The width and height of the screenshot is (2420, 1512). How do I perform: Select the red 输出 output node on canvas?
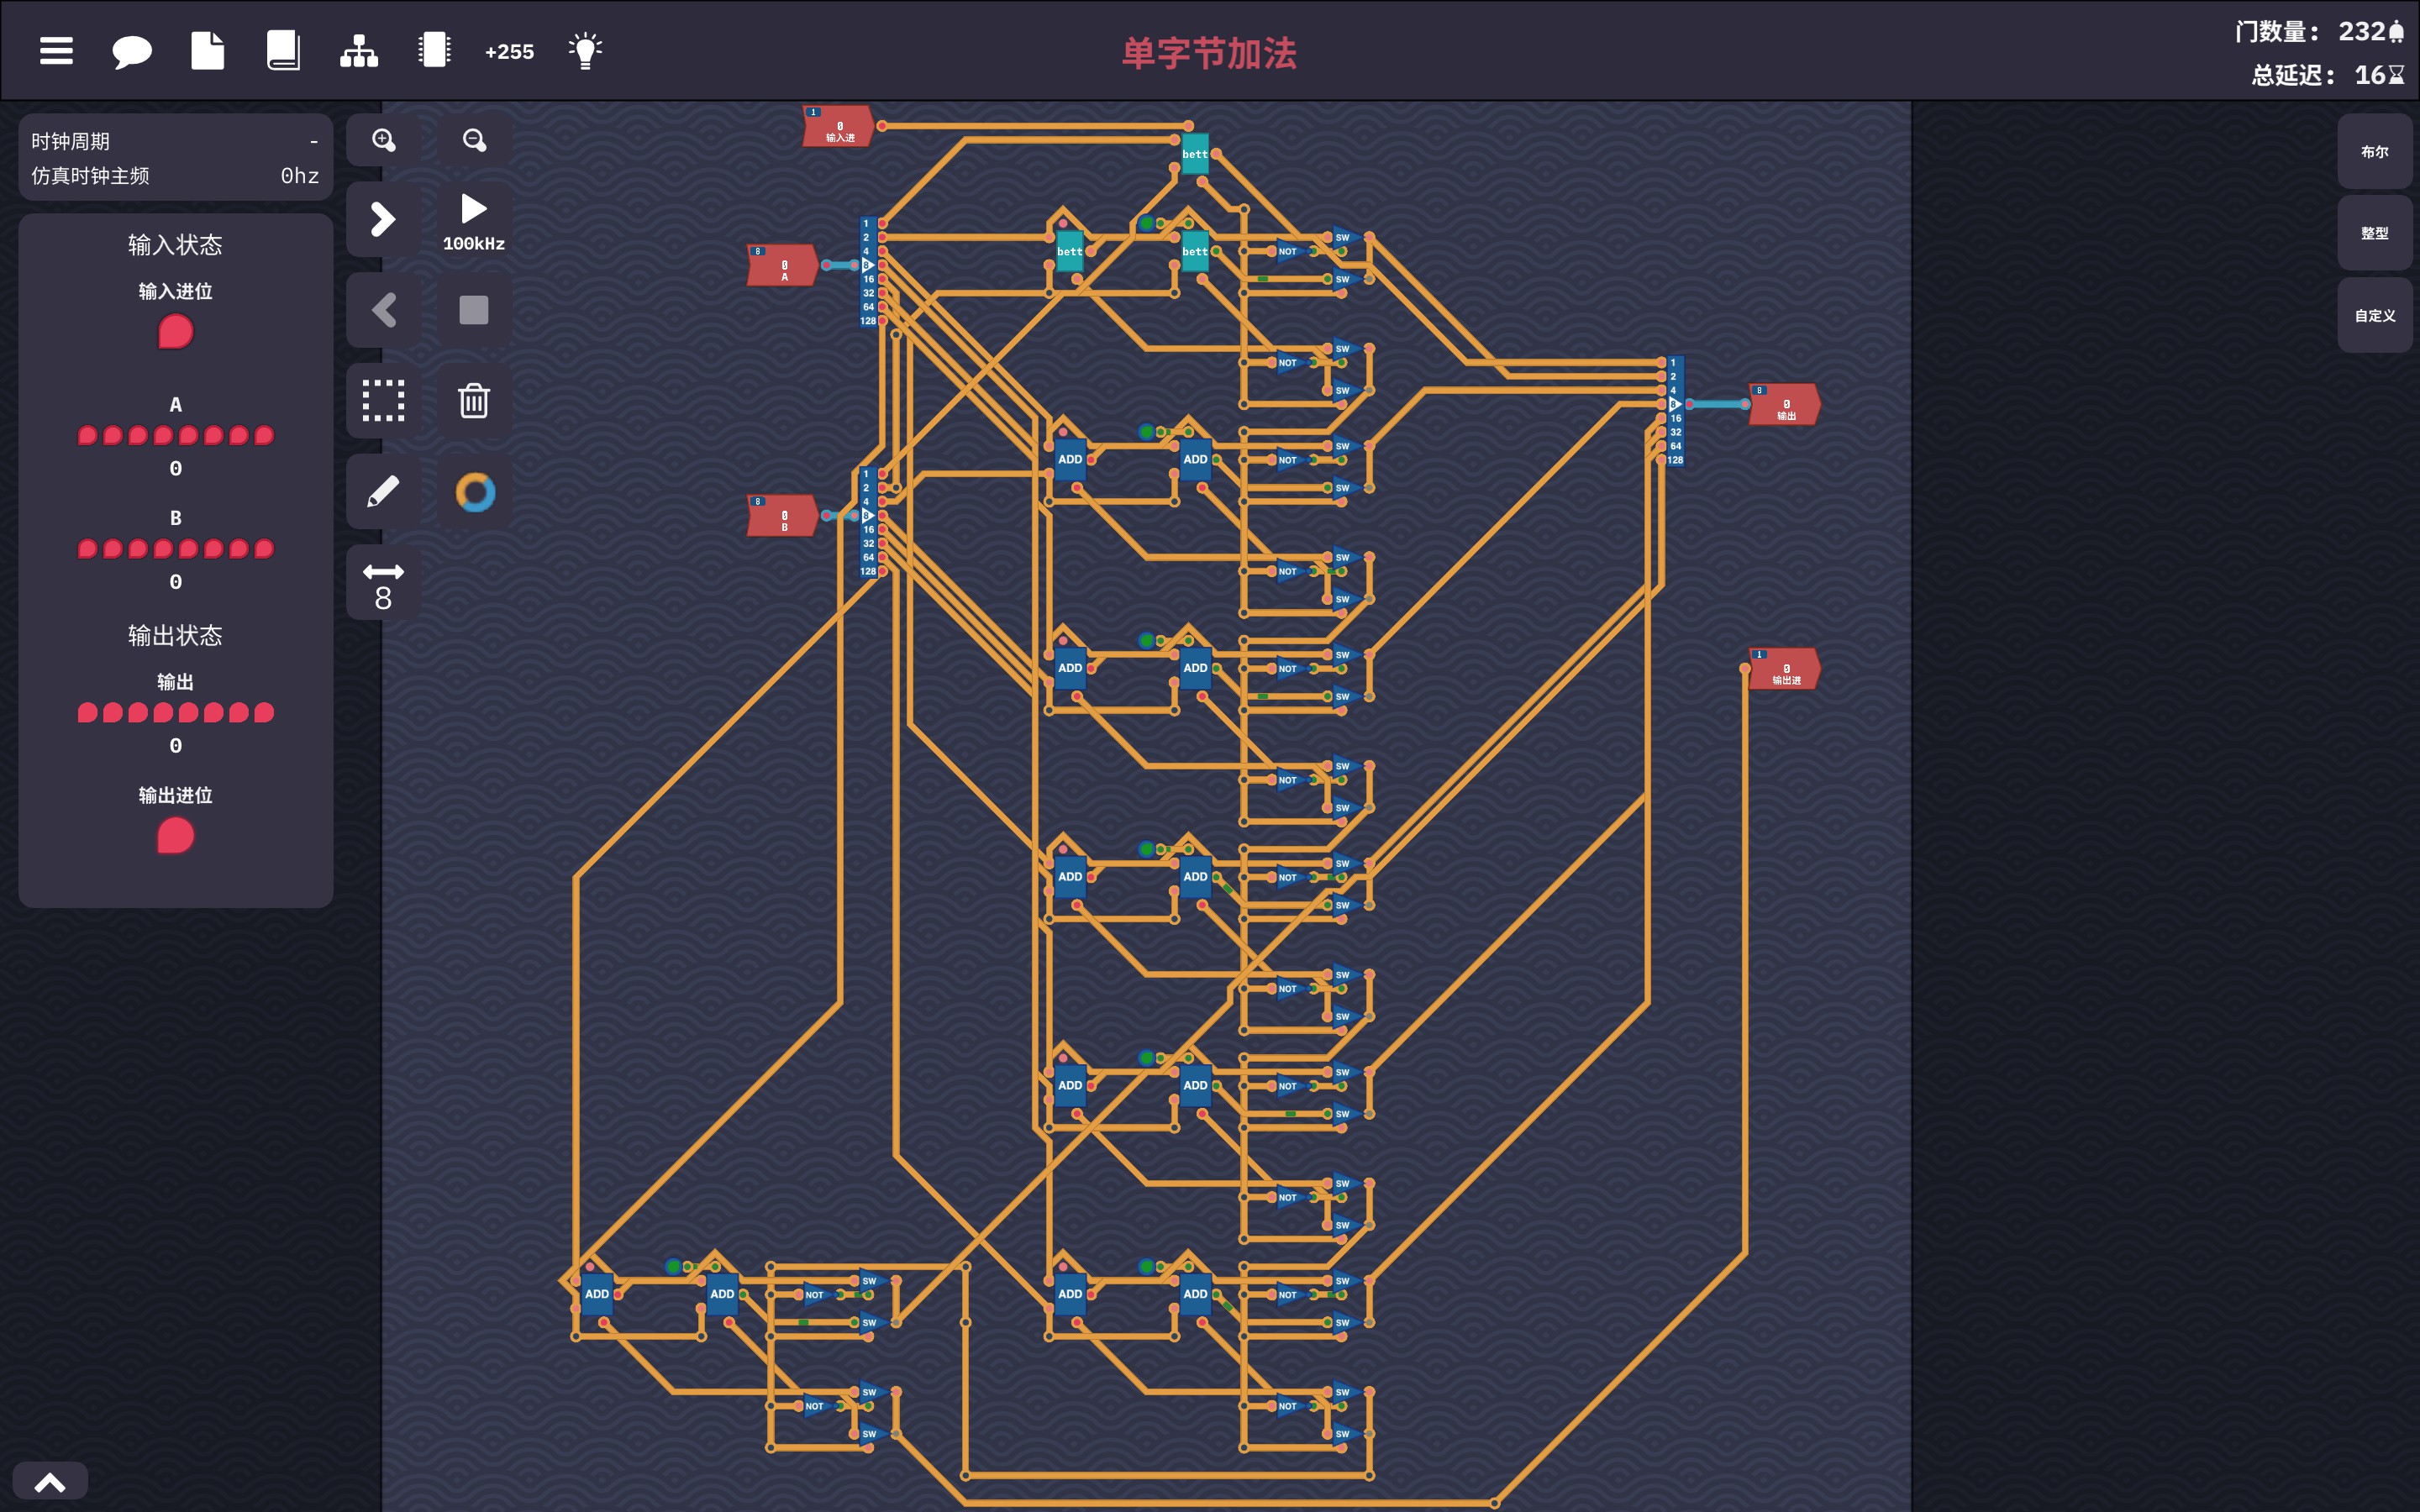(1785, 405)
